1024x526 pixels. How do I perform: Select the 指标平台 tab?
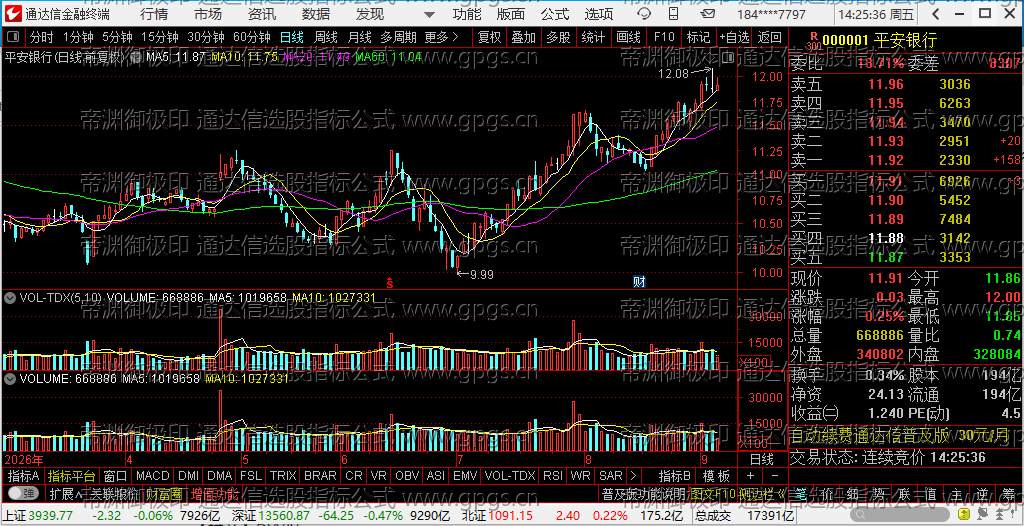click(x=72, y=475)
